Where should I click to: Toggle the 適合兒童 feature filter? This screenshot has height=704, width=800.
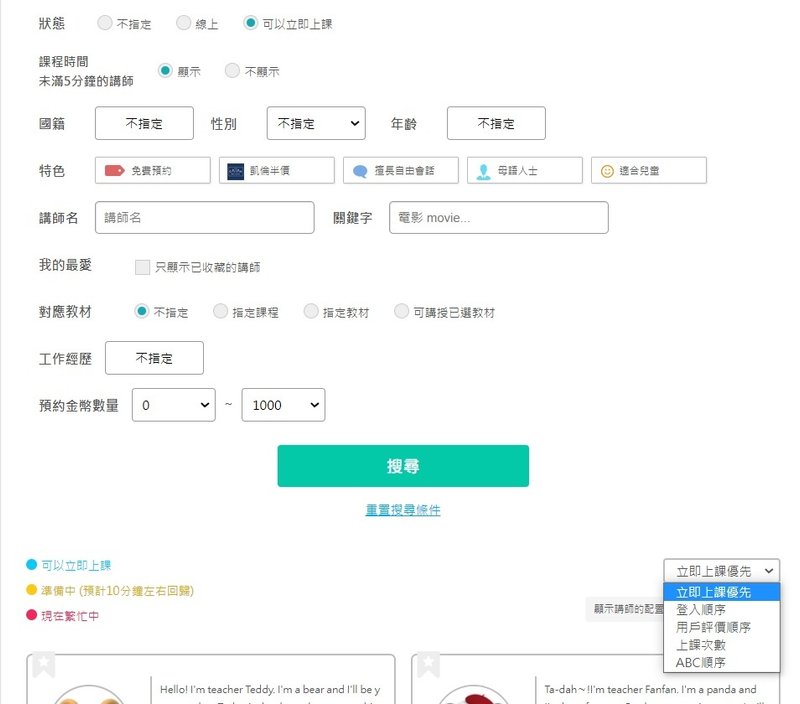[648, 170]
